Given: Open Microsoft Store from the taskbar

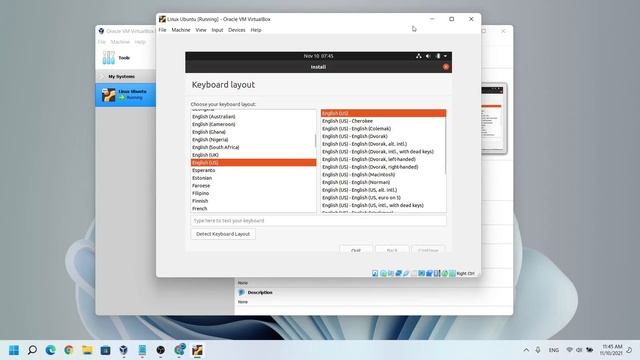Looking at the screenshot, I should 105,350.
